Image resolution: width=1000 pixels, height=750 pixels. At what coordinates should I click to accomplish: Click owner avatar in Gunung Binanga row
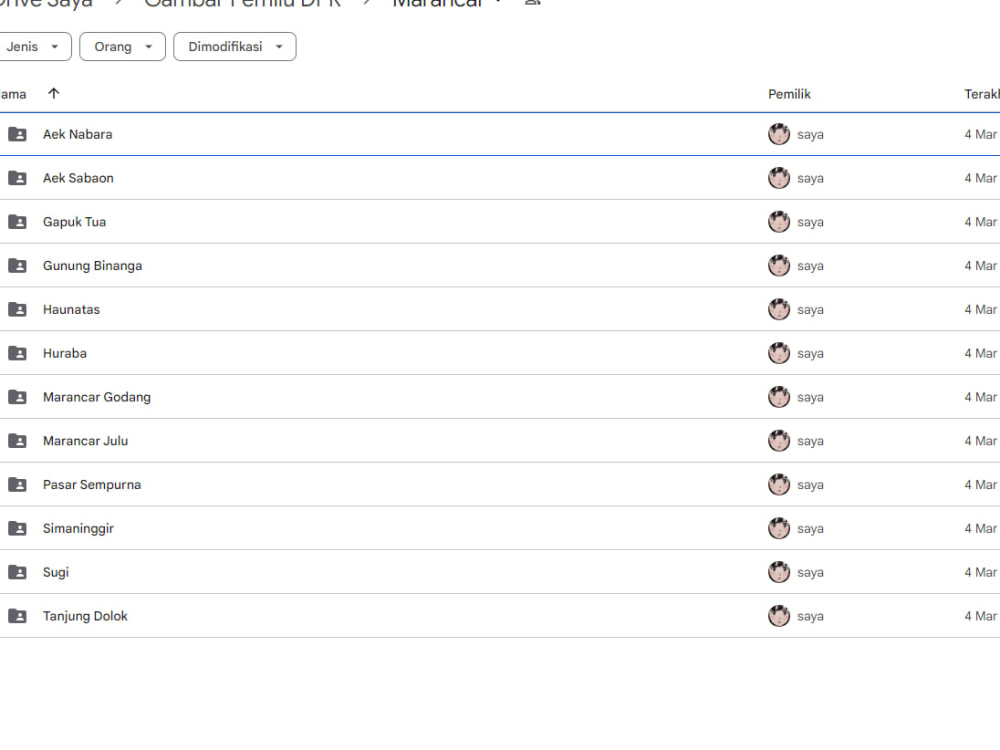coord(779,266)
